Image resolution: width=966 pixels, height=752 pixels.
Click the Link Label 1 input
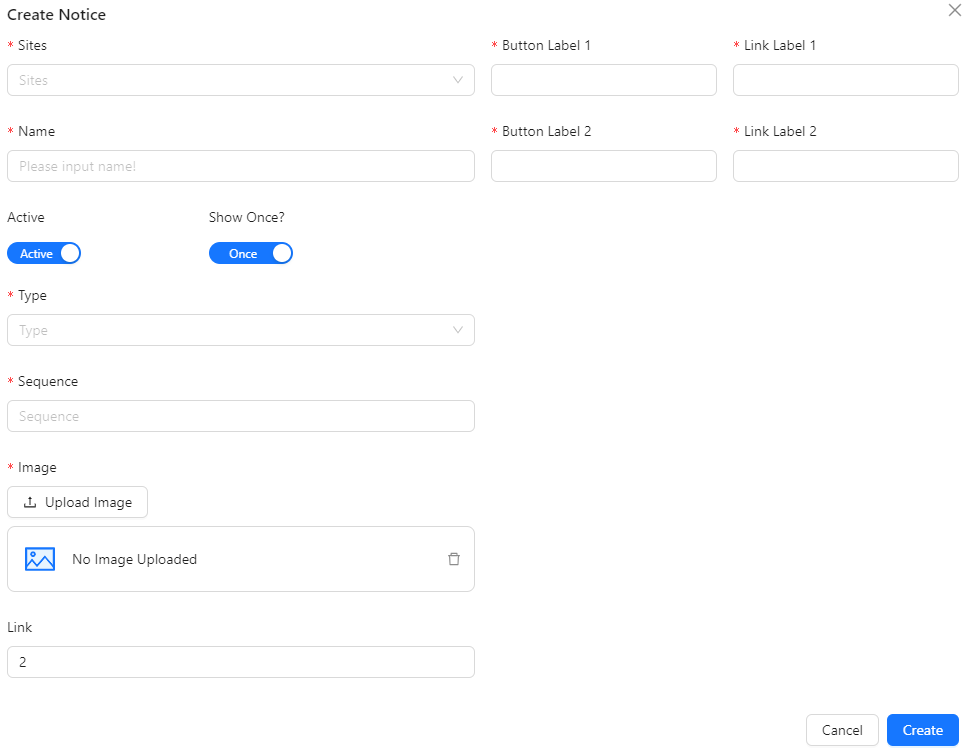(x=845, y=80)
